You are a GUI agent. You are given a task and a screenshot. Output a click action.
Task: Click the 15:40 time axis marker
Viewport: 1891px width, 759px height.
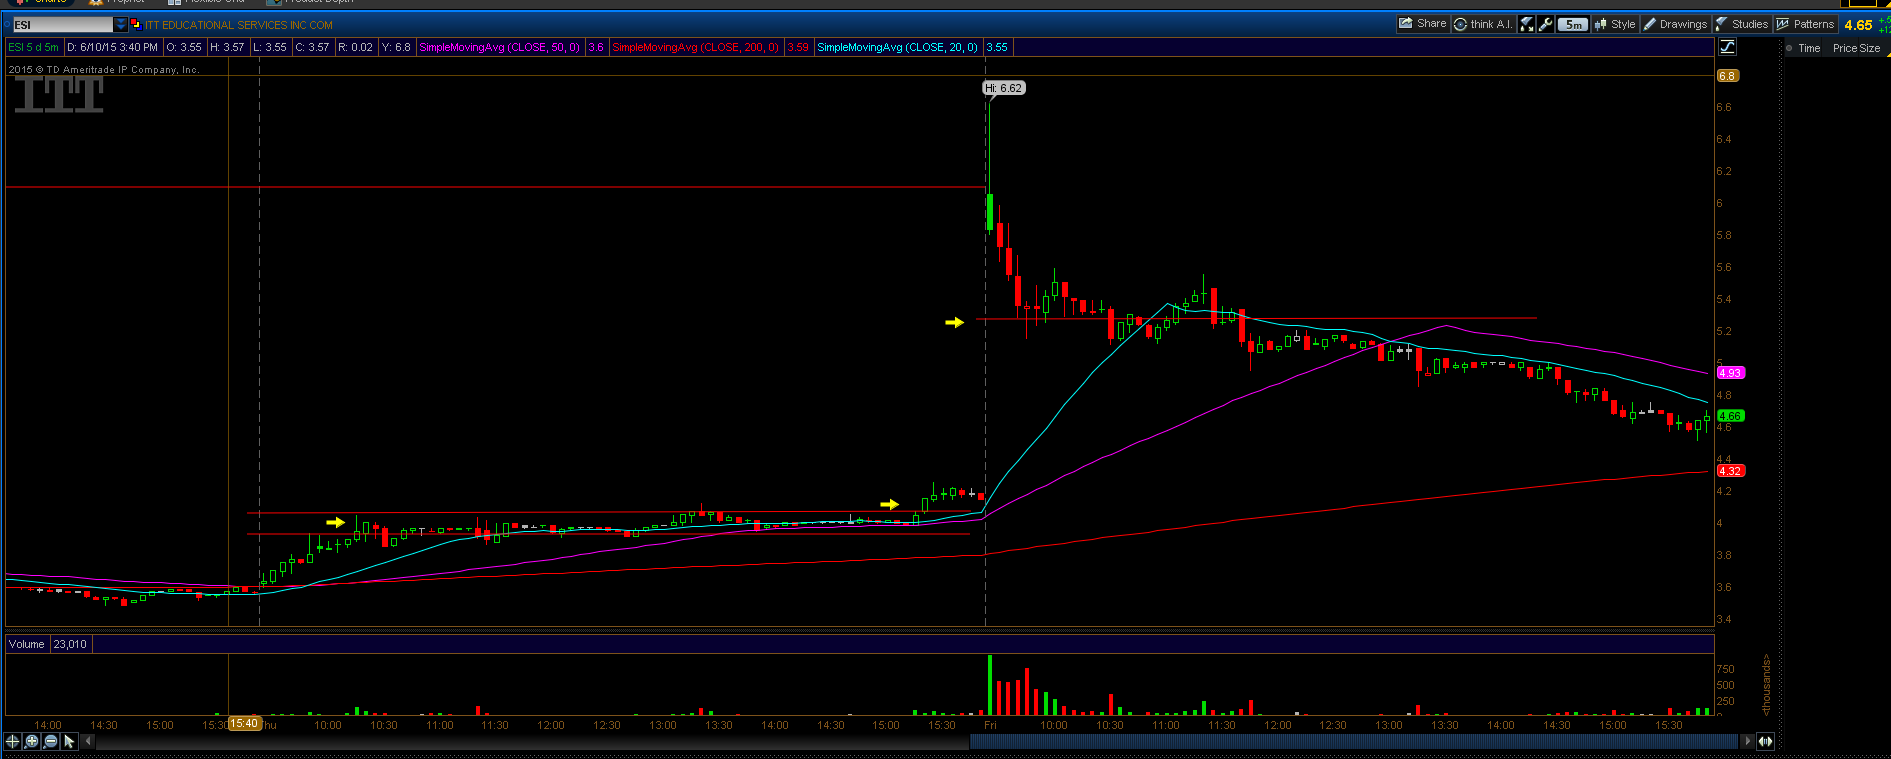click(x=244, y=723)
